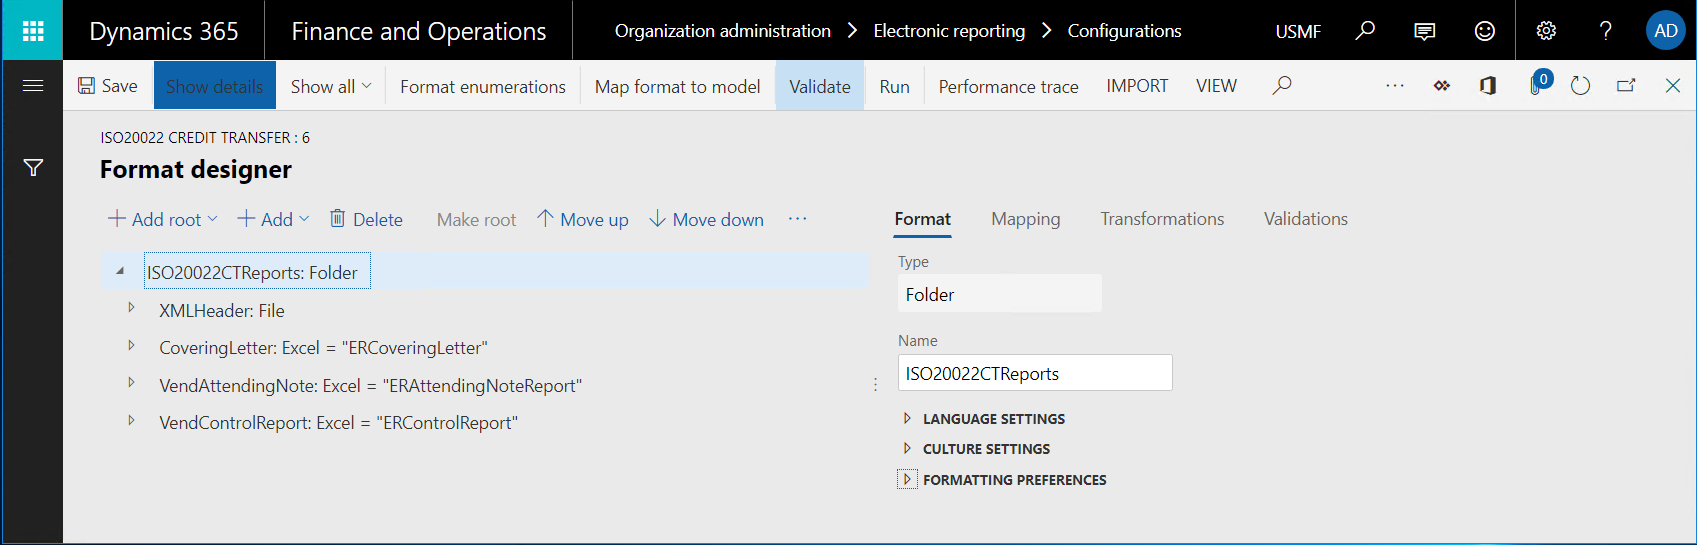Click the Dynamics 365 home link

pyautogui.click(x=164, y=31)
